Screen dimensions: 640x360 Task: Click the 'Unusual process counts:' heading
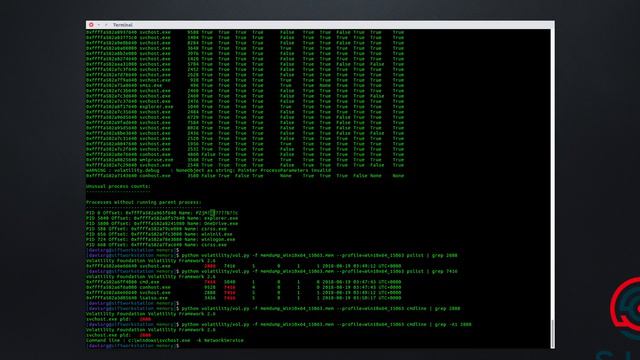pyautogui.click(x=118, y=187)
